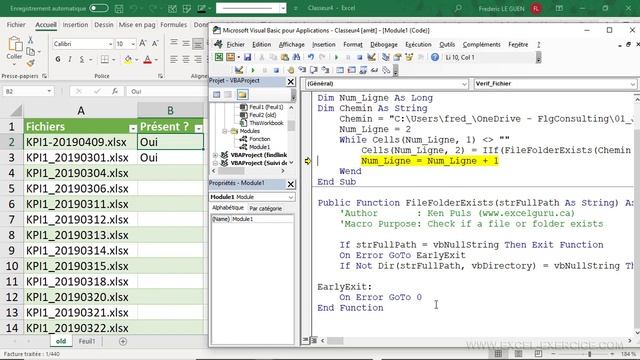
Task: Open VBA help question mark icon
Action: point(435,57)
